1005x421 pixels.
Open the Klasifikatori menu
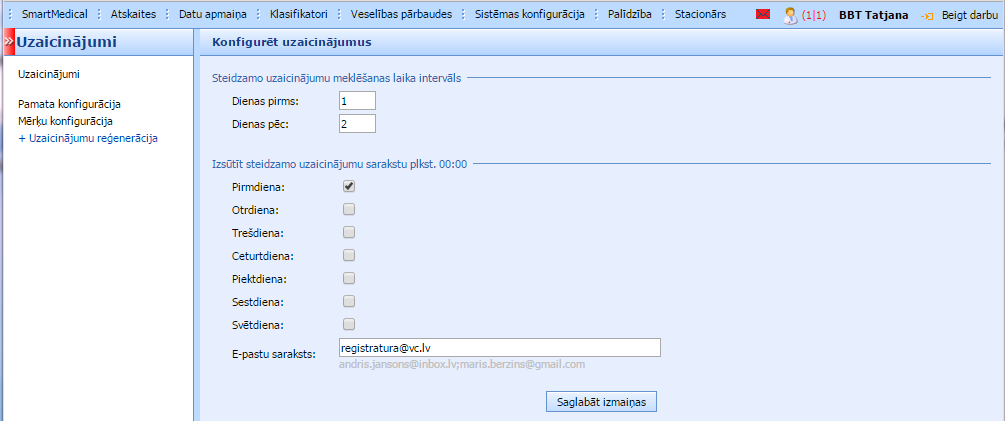(299, 15)
